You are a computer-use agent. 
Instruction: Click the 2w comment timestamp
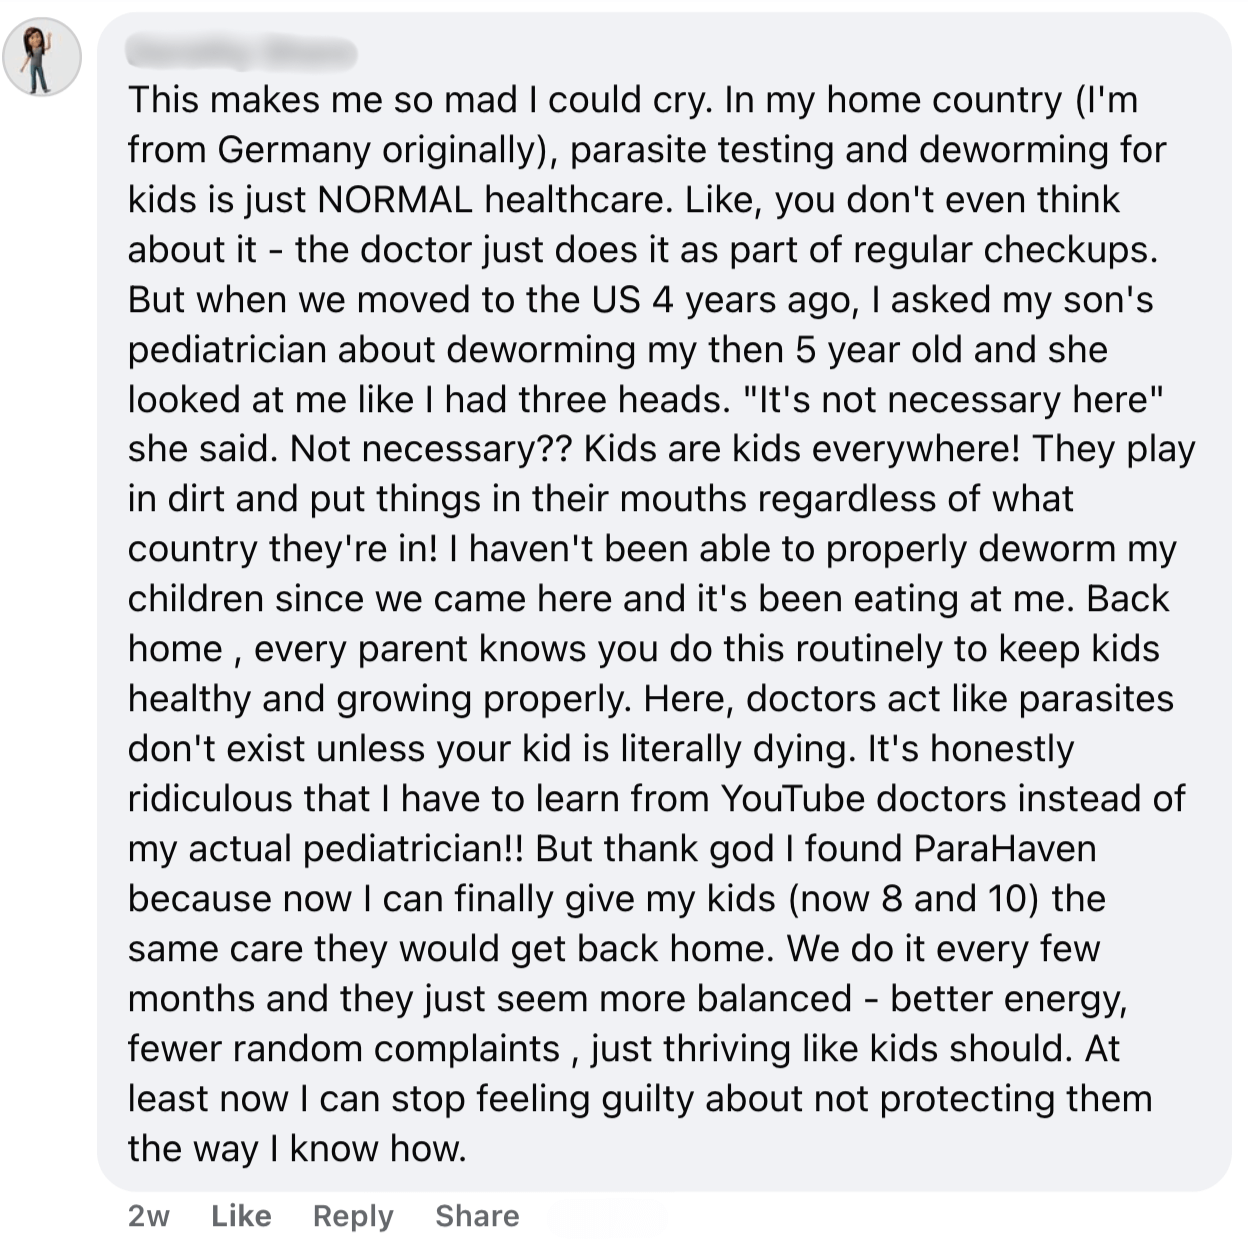(x=149, y=1216)
